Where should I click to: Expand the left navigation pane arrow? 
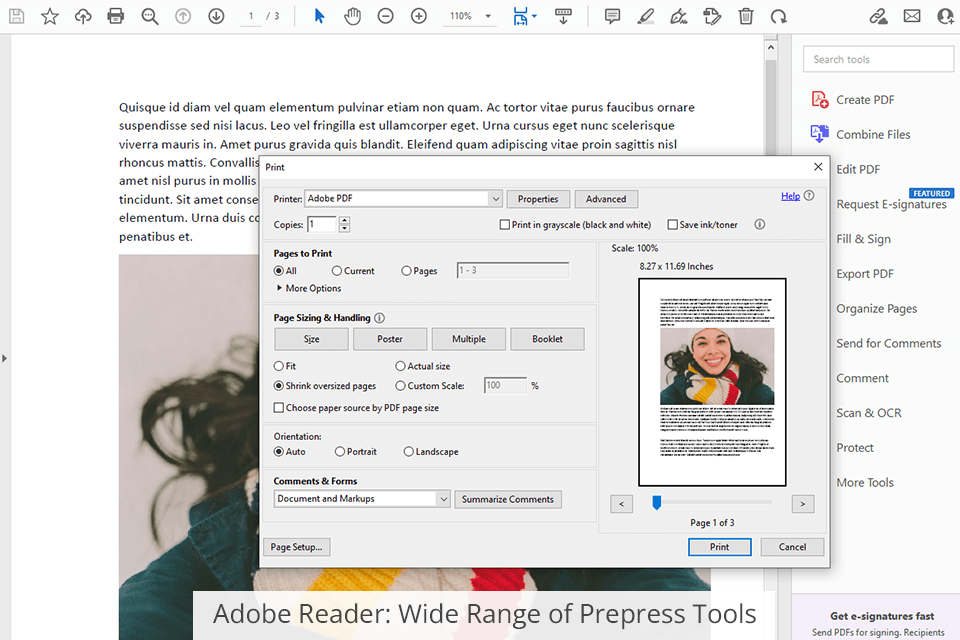point(4,358)
